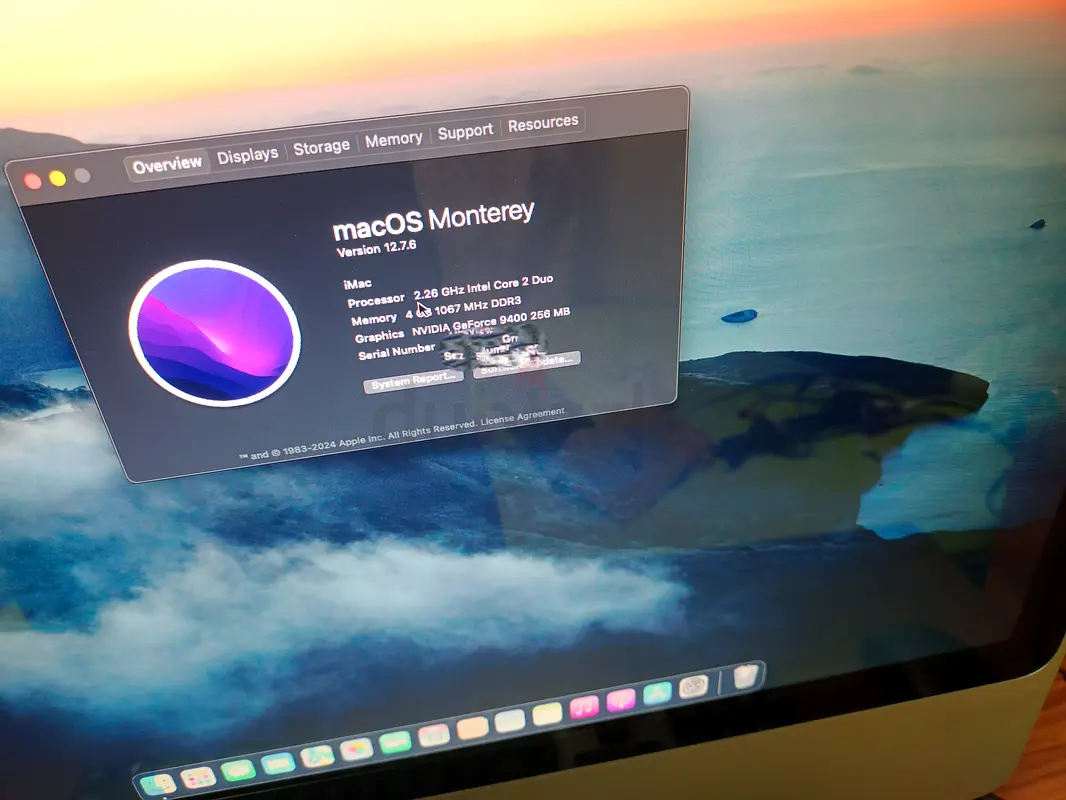Open System Preferences from the dock
Screen dimensions: 1066x800
point(693,686)
